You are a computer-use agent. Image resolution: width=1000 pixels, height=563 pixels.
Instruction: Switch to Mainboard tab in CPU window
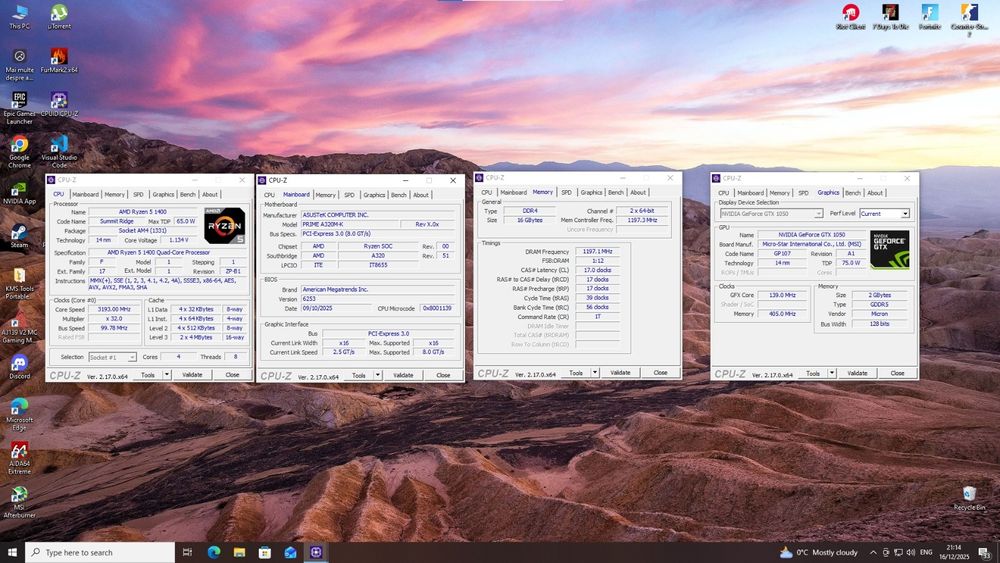[x=85, y=194]
